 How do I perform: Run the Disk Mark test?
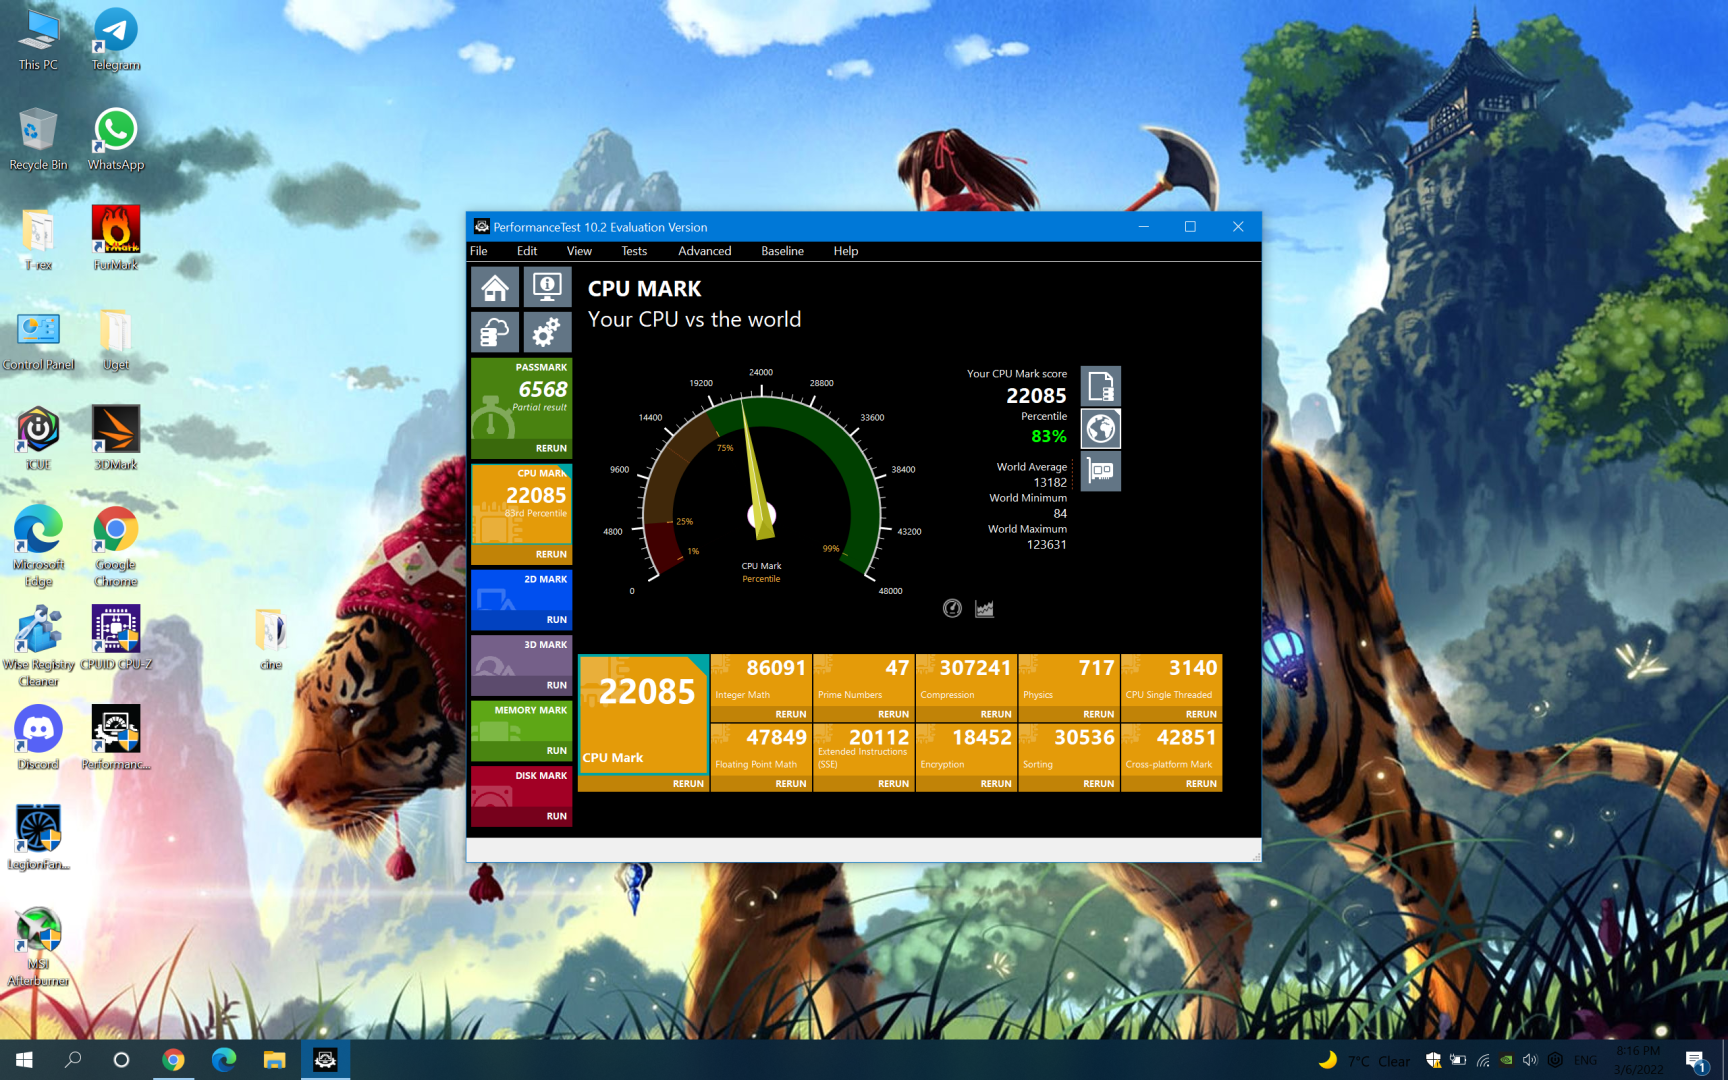(557, 816)
